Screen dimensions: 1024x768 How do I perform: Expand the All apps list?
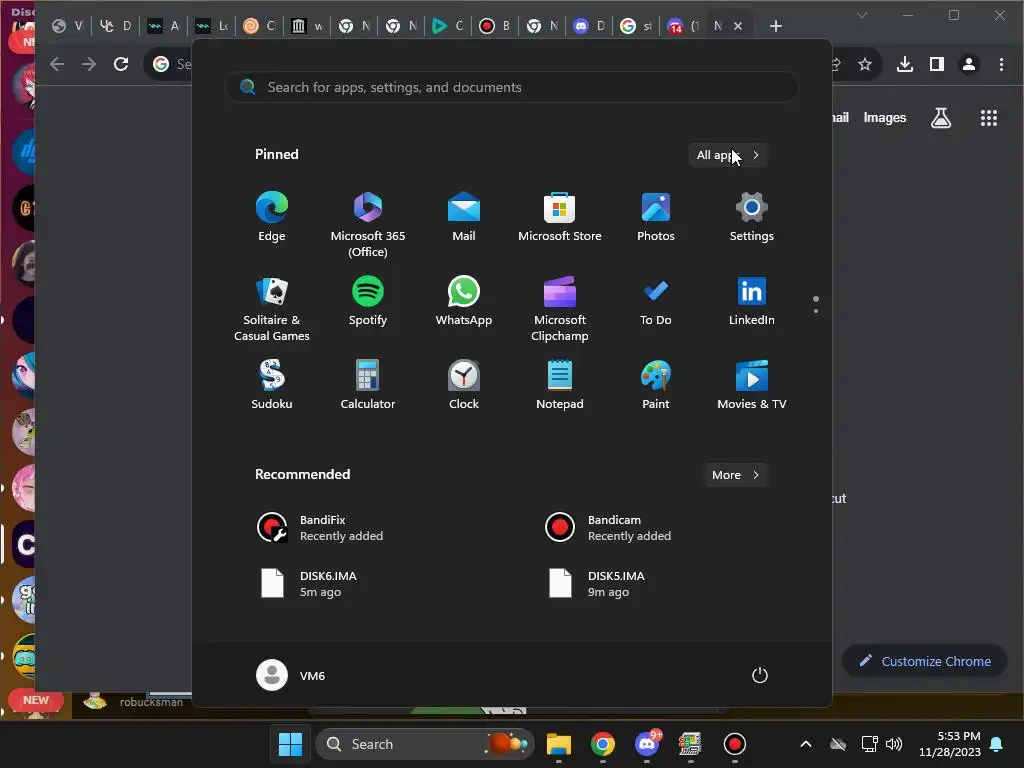[x=728, y=155]
